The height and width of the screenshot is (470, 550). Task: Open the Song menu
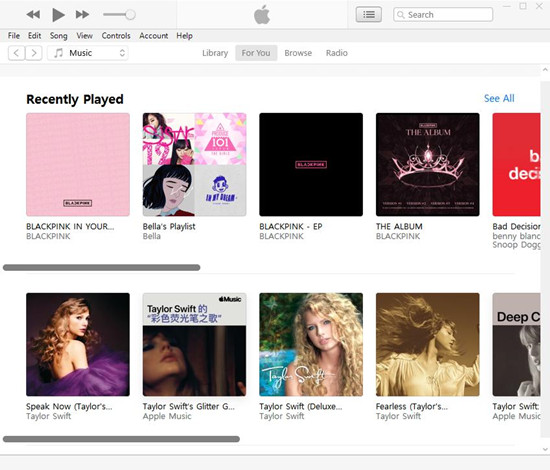pos(58,36)
